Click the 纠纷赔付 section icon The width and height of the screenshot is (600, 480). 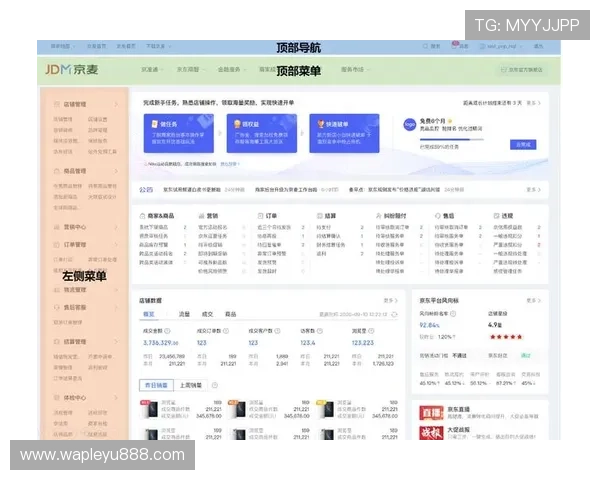click(x=378, y=216)
